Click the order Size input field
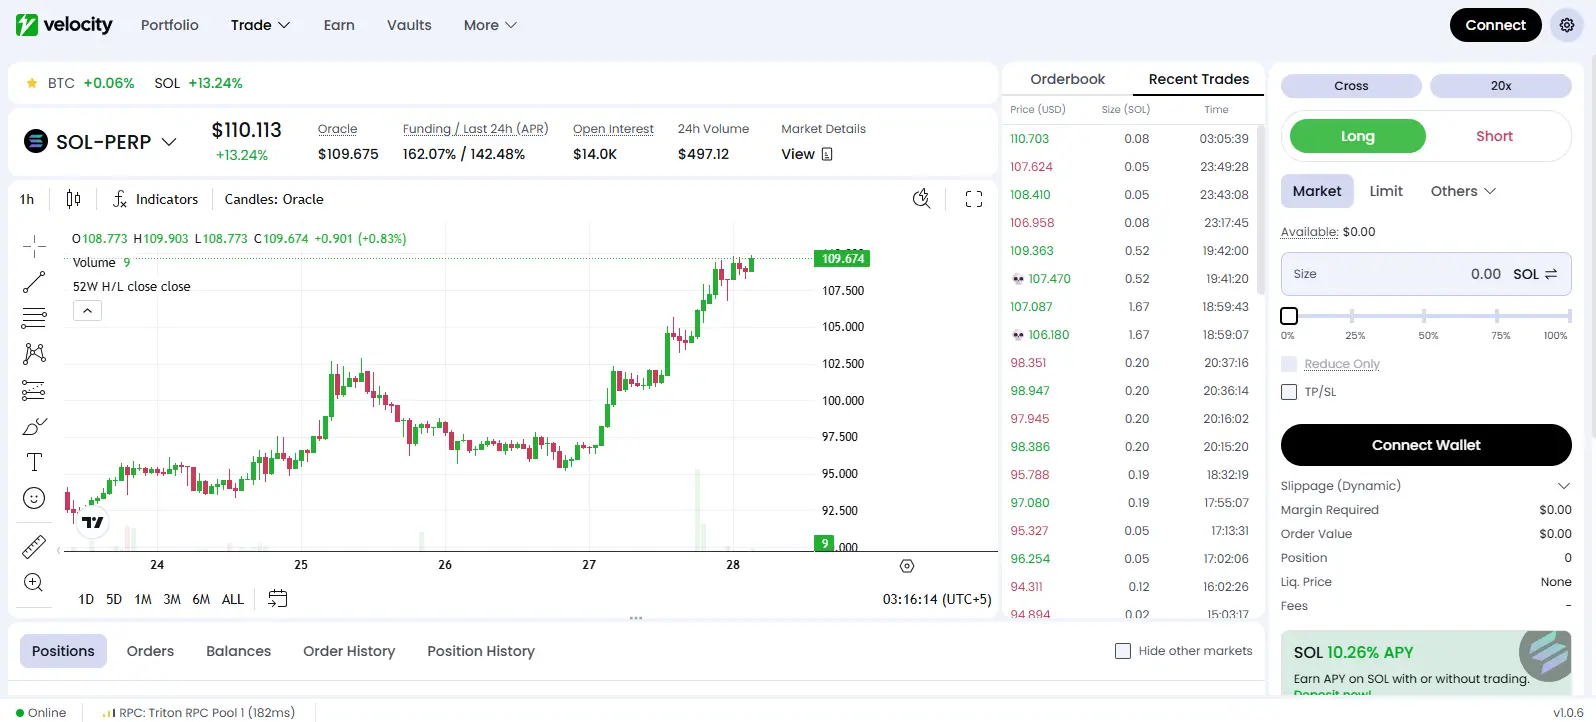 1426,274
